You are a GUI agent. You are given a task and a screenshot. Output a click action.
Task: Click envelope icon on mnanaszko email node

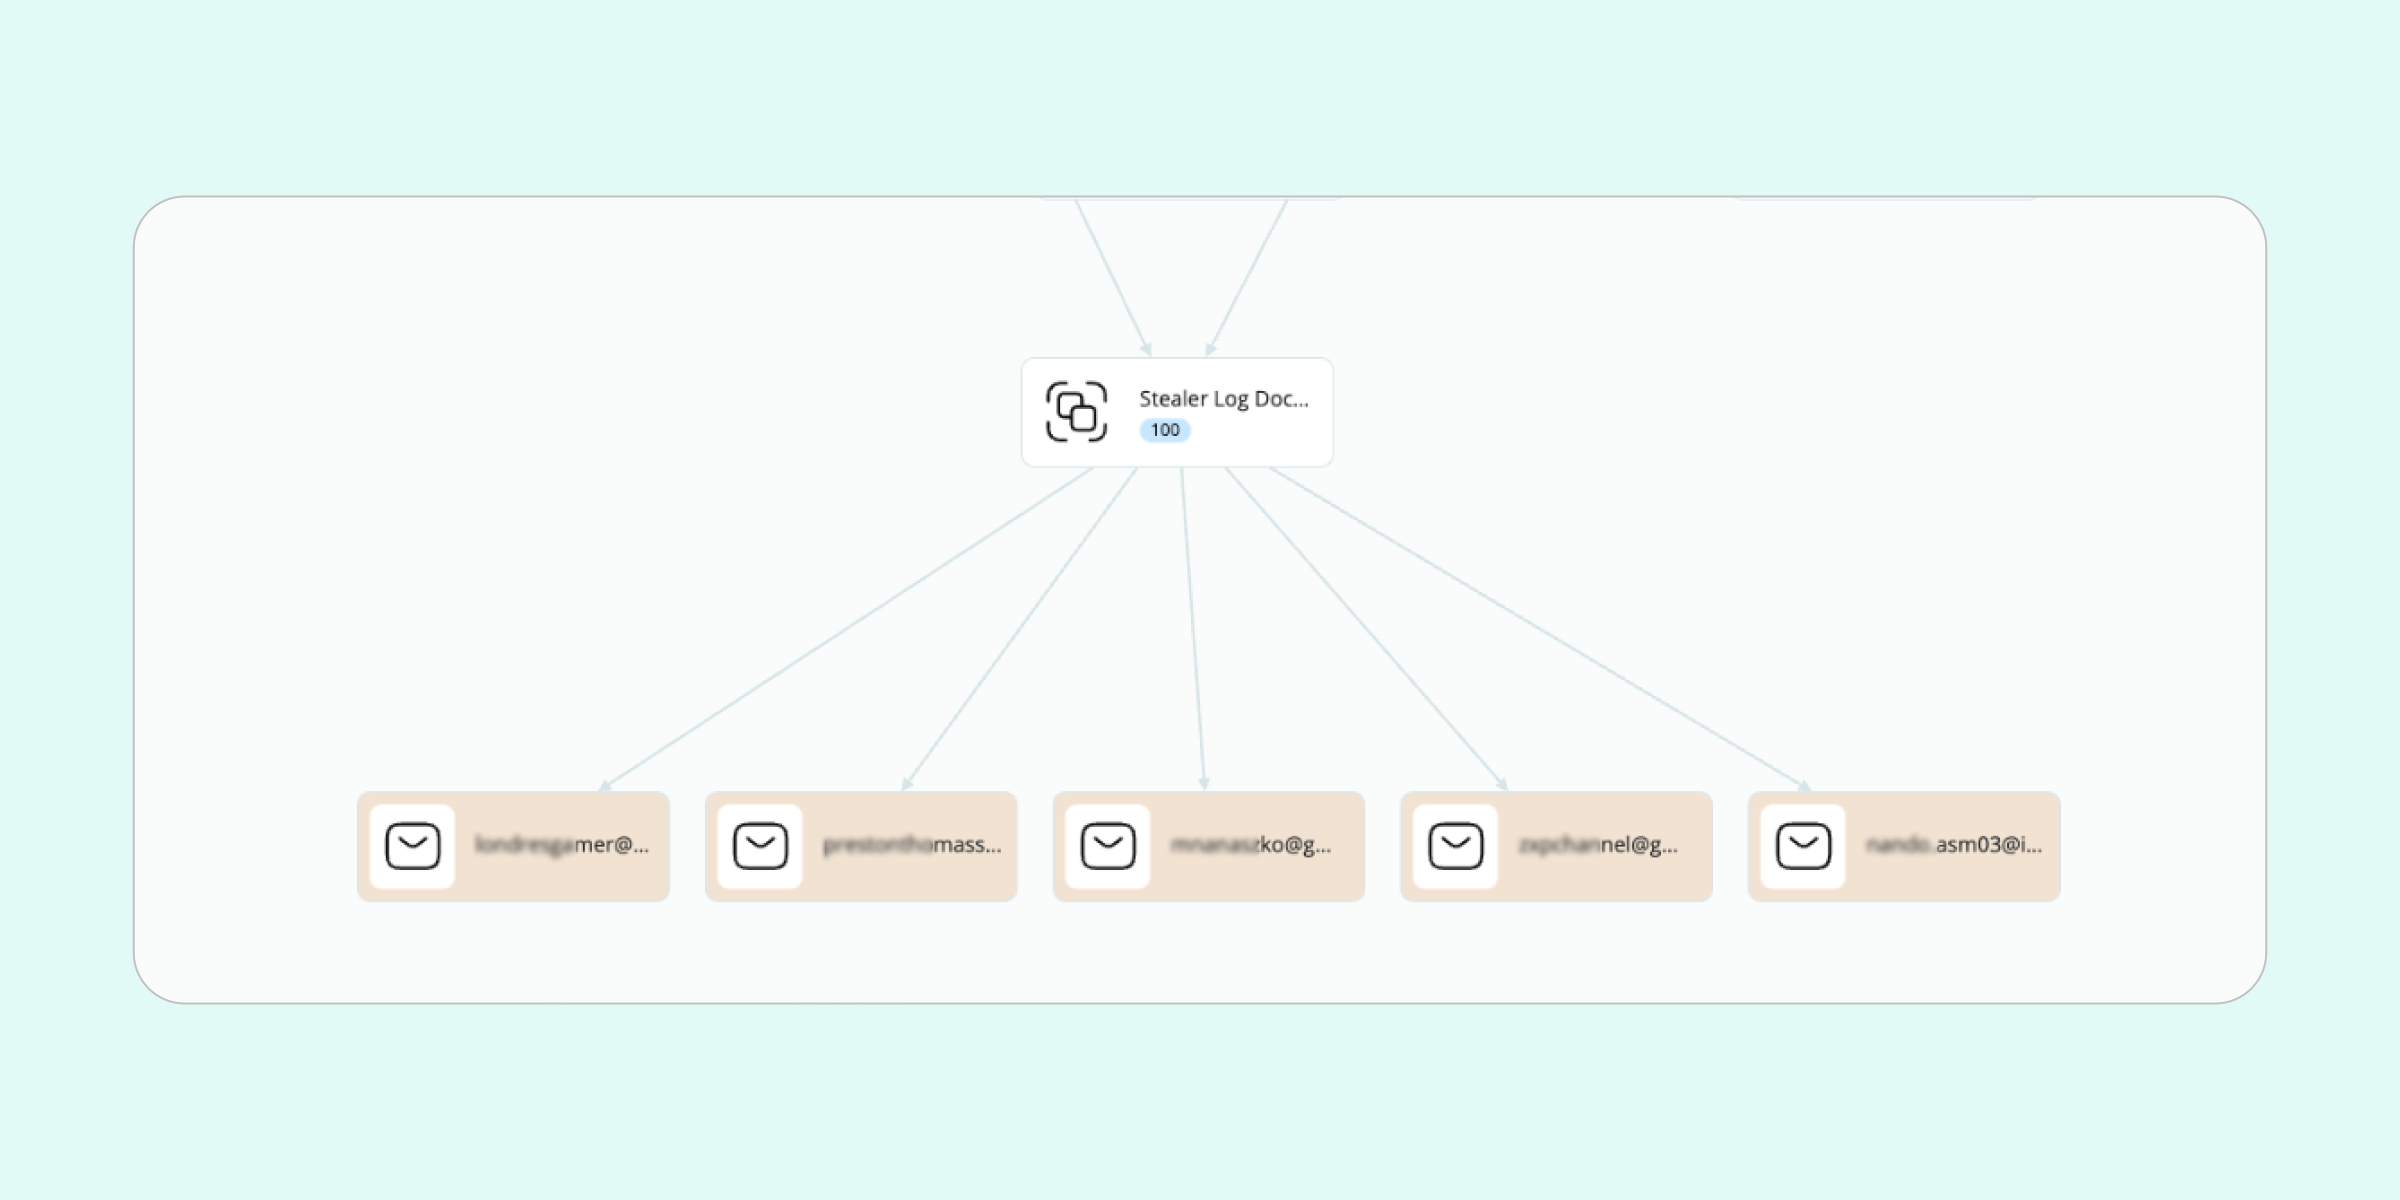pyautogui.click(x=1108, y=846)
